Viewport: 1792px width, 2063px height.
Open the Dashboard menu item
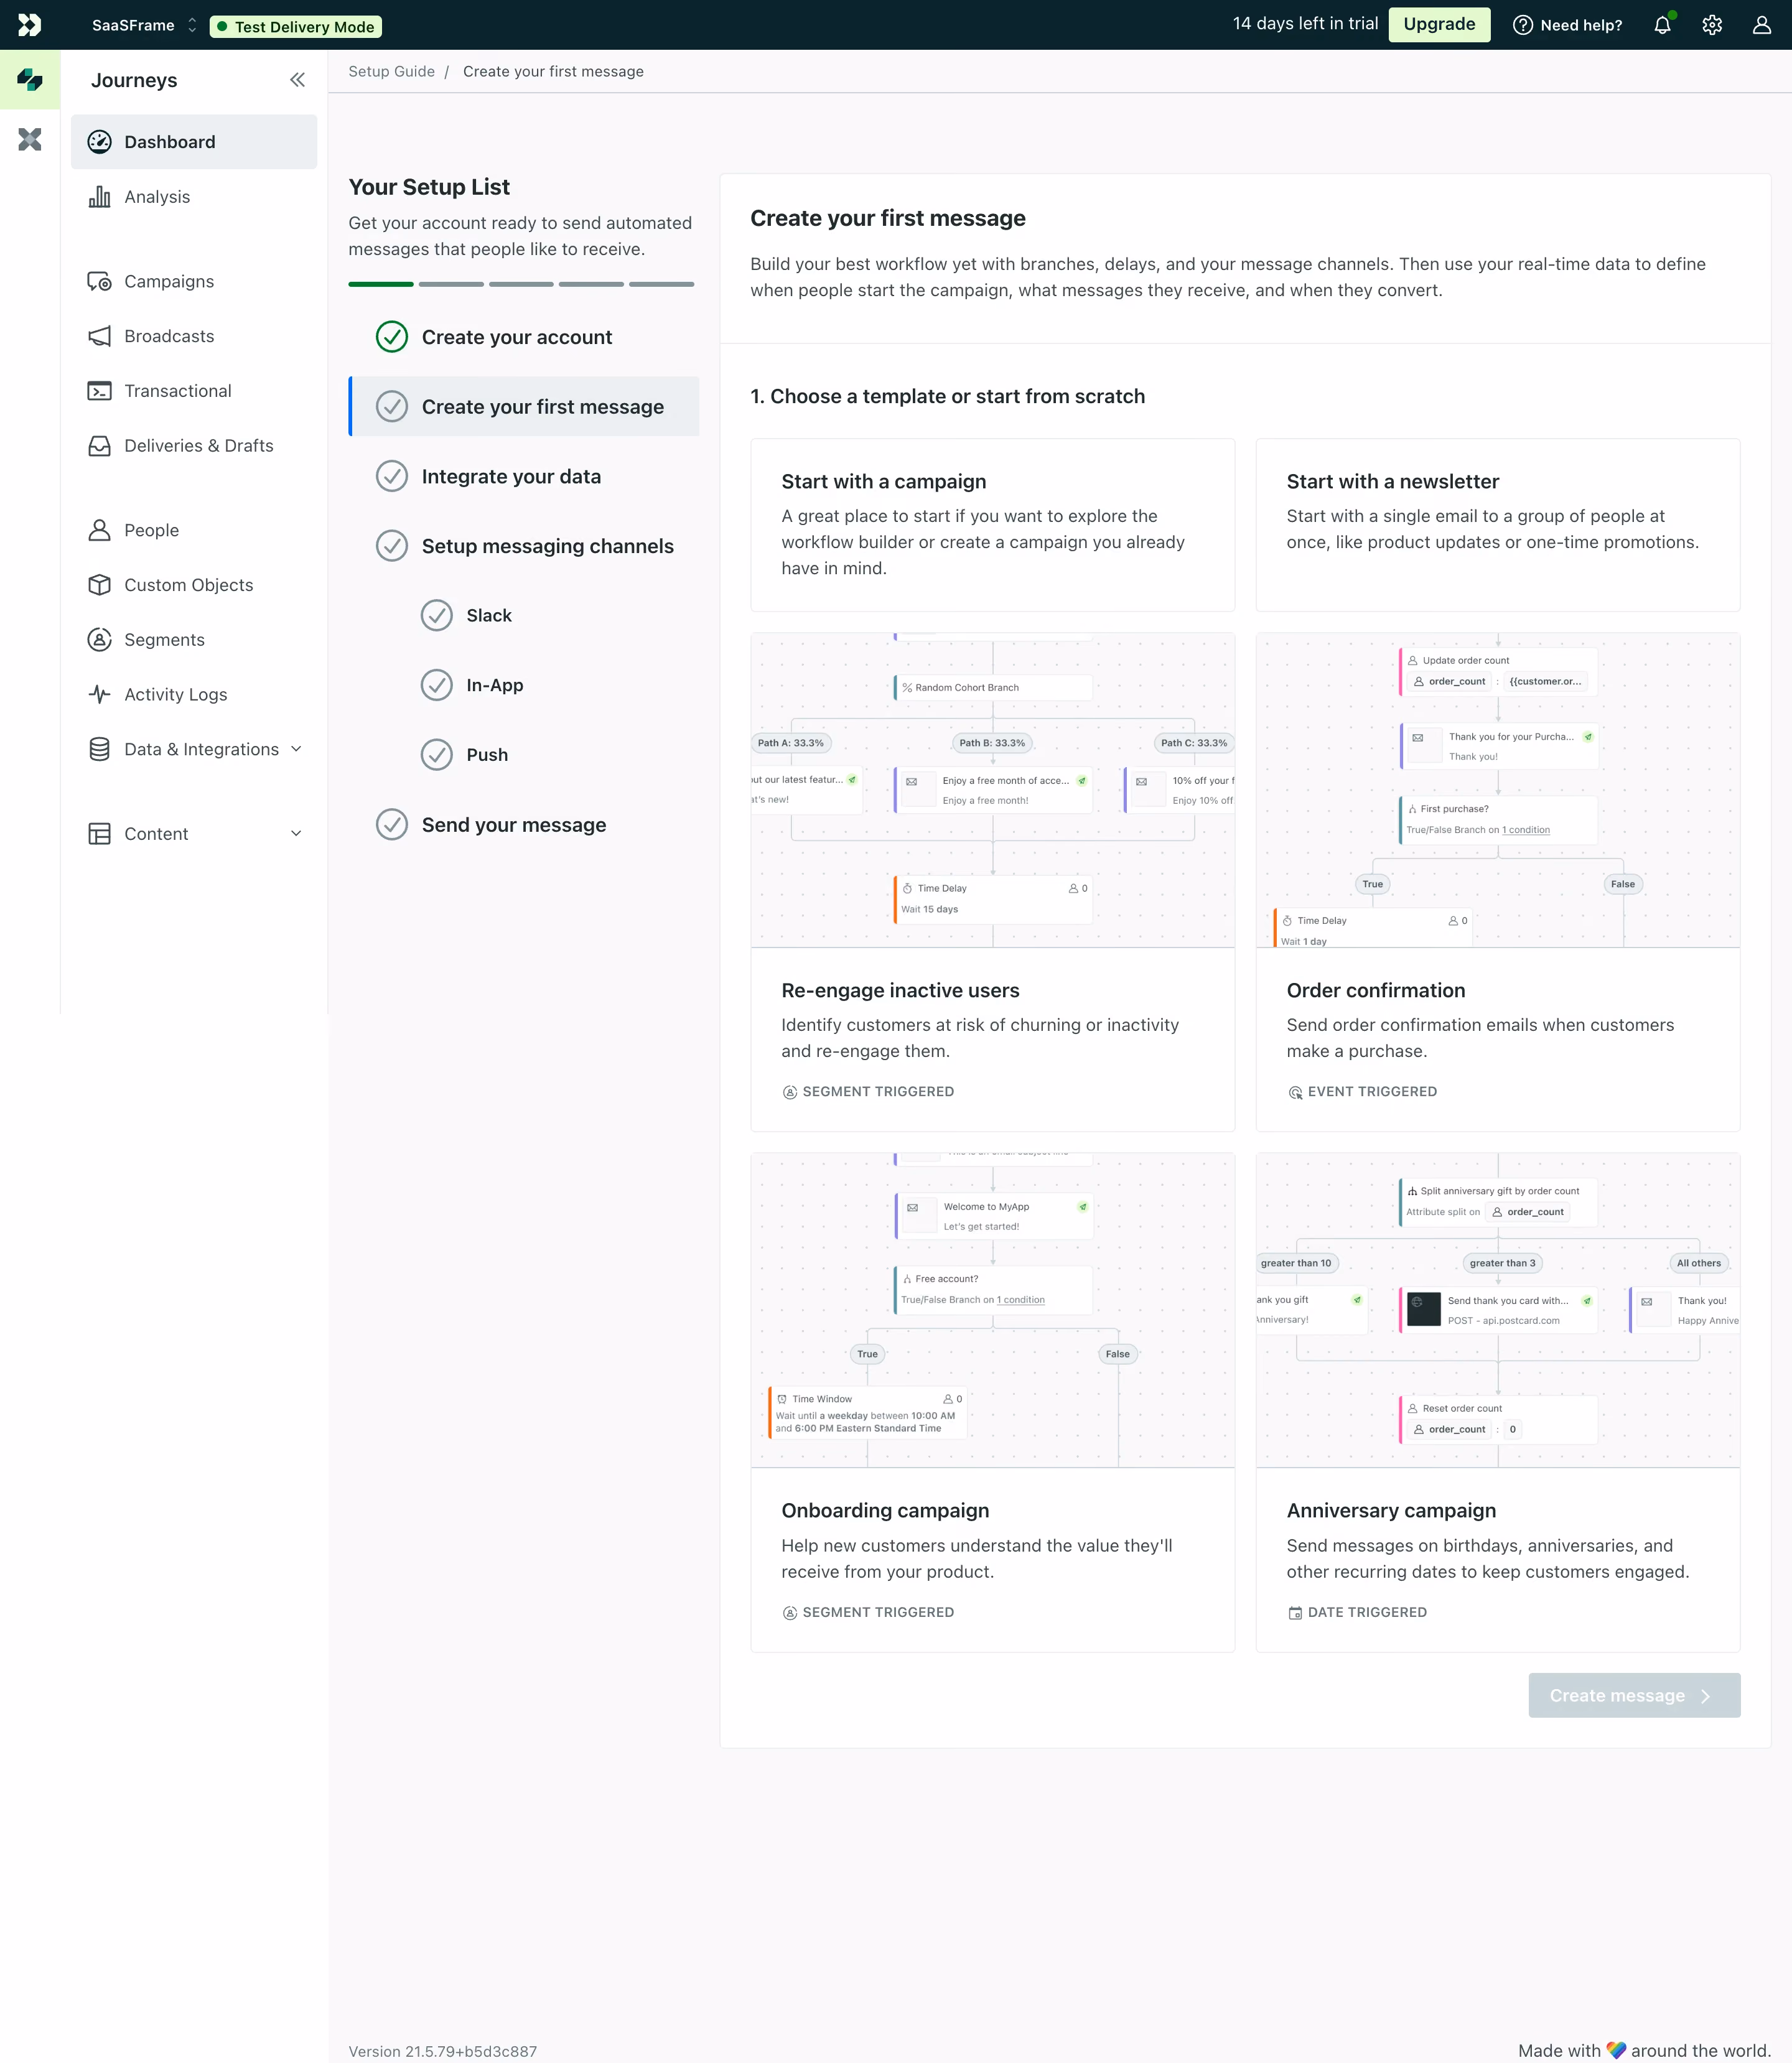coord(194,142)
